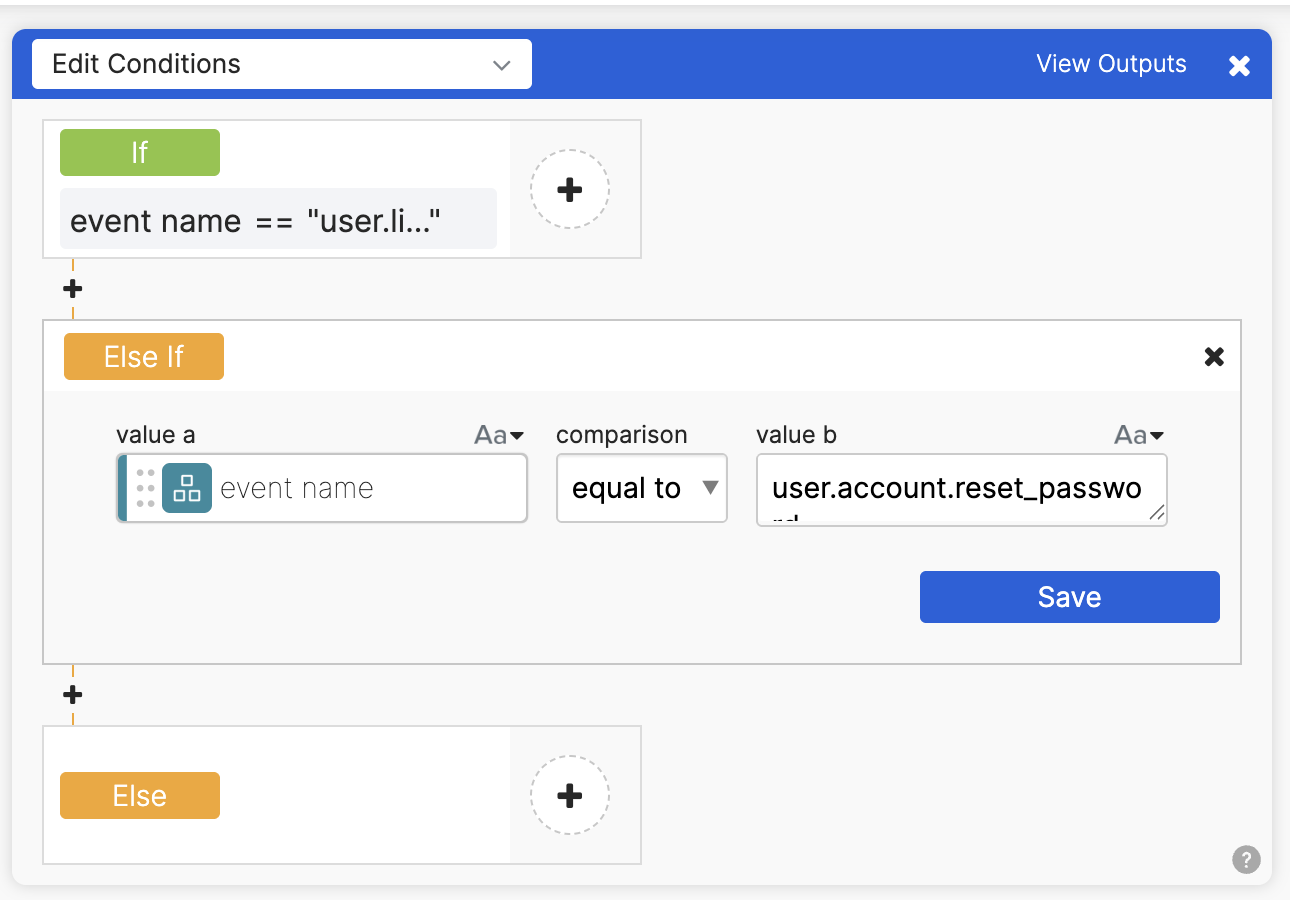Open value a type selector Aa

[498, 435]
